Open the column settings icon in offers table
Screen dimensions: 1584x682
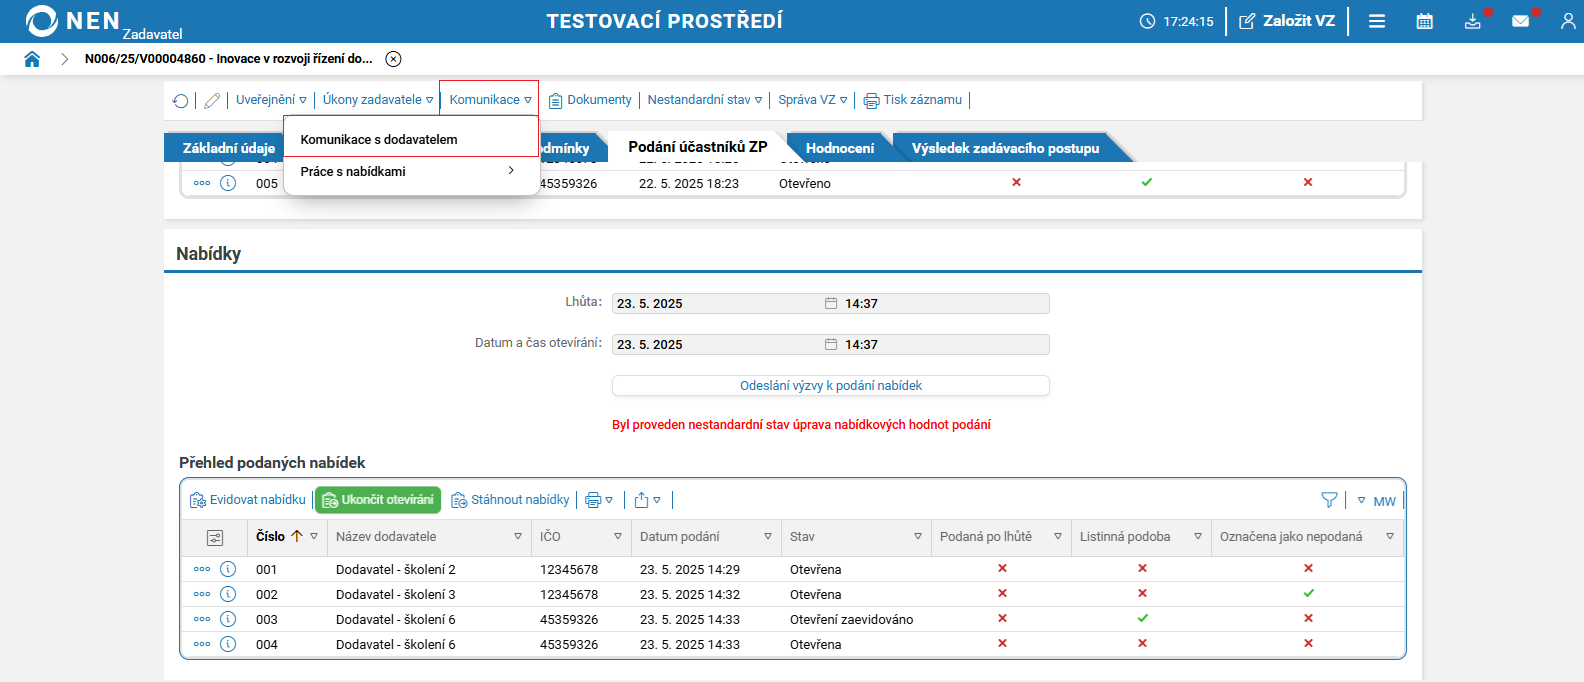[215, 538]
